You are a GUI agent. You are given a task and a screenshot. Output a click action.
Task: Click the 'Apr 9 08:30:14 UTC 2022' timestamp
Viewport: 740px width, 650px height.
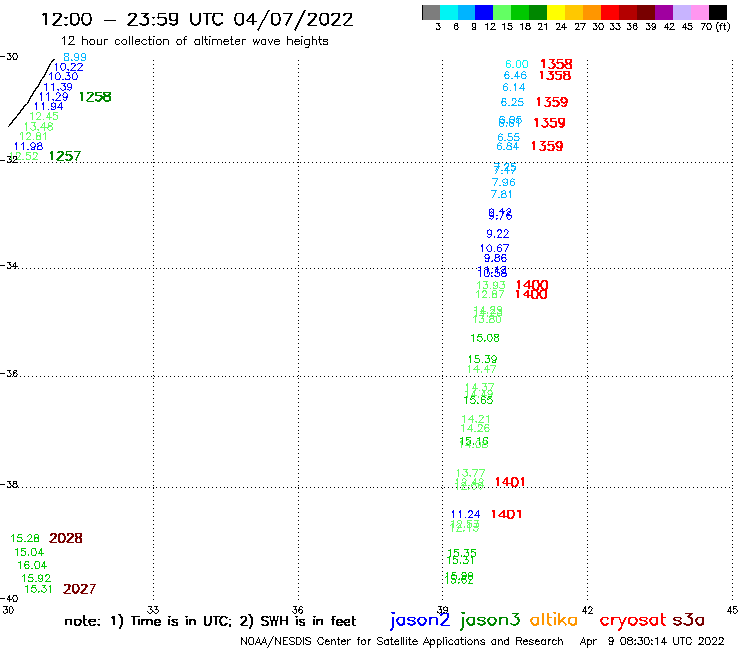(x=652, y=641)
